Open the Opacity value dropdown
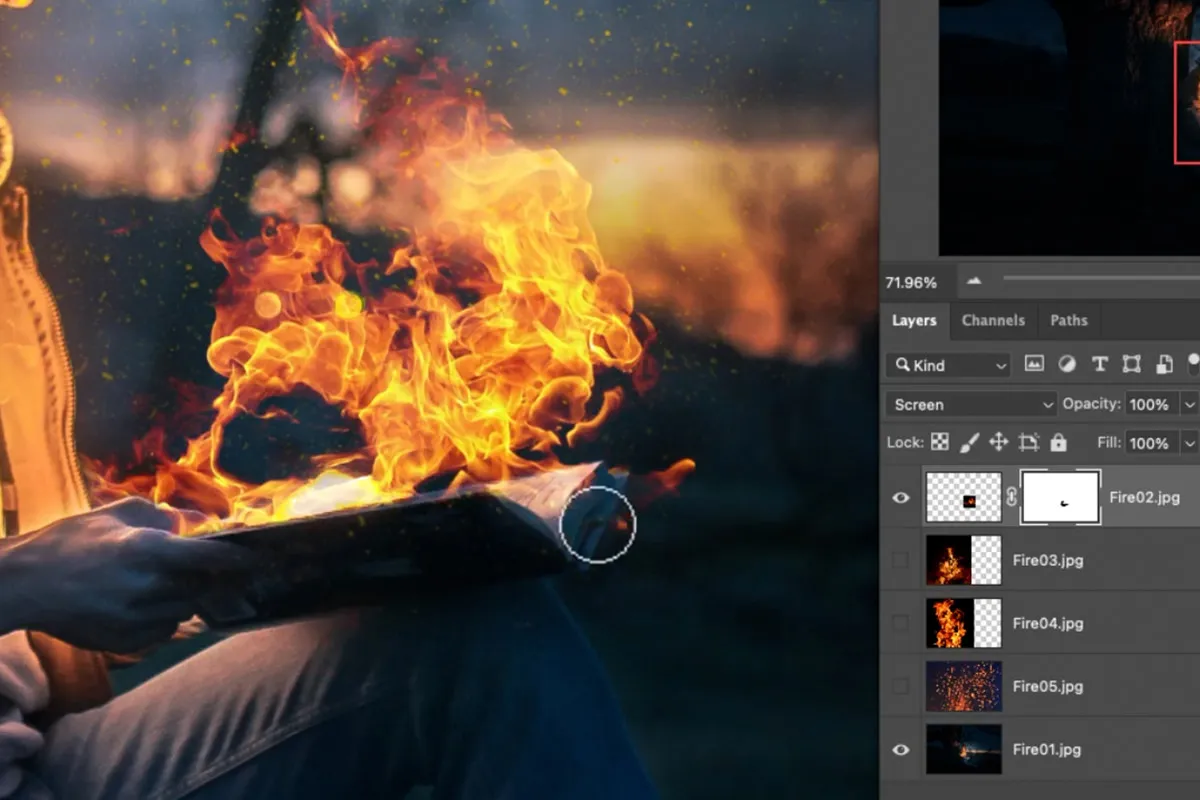This screenshot has width=1200, height=800. click(1189, 404)
